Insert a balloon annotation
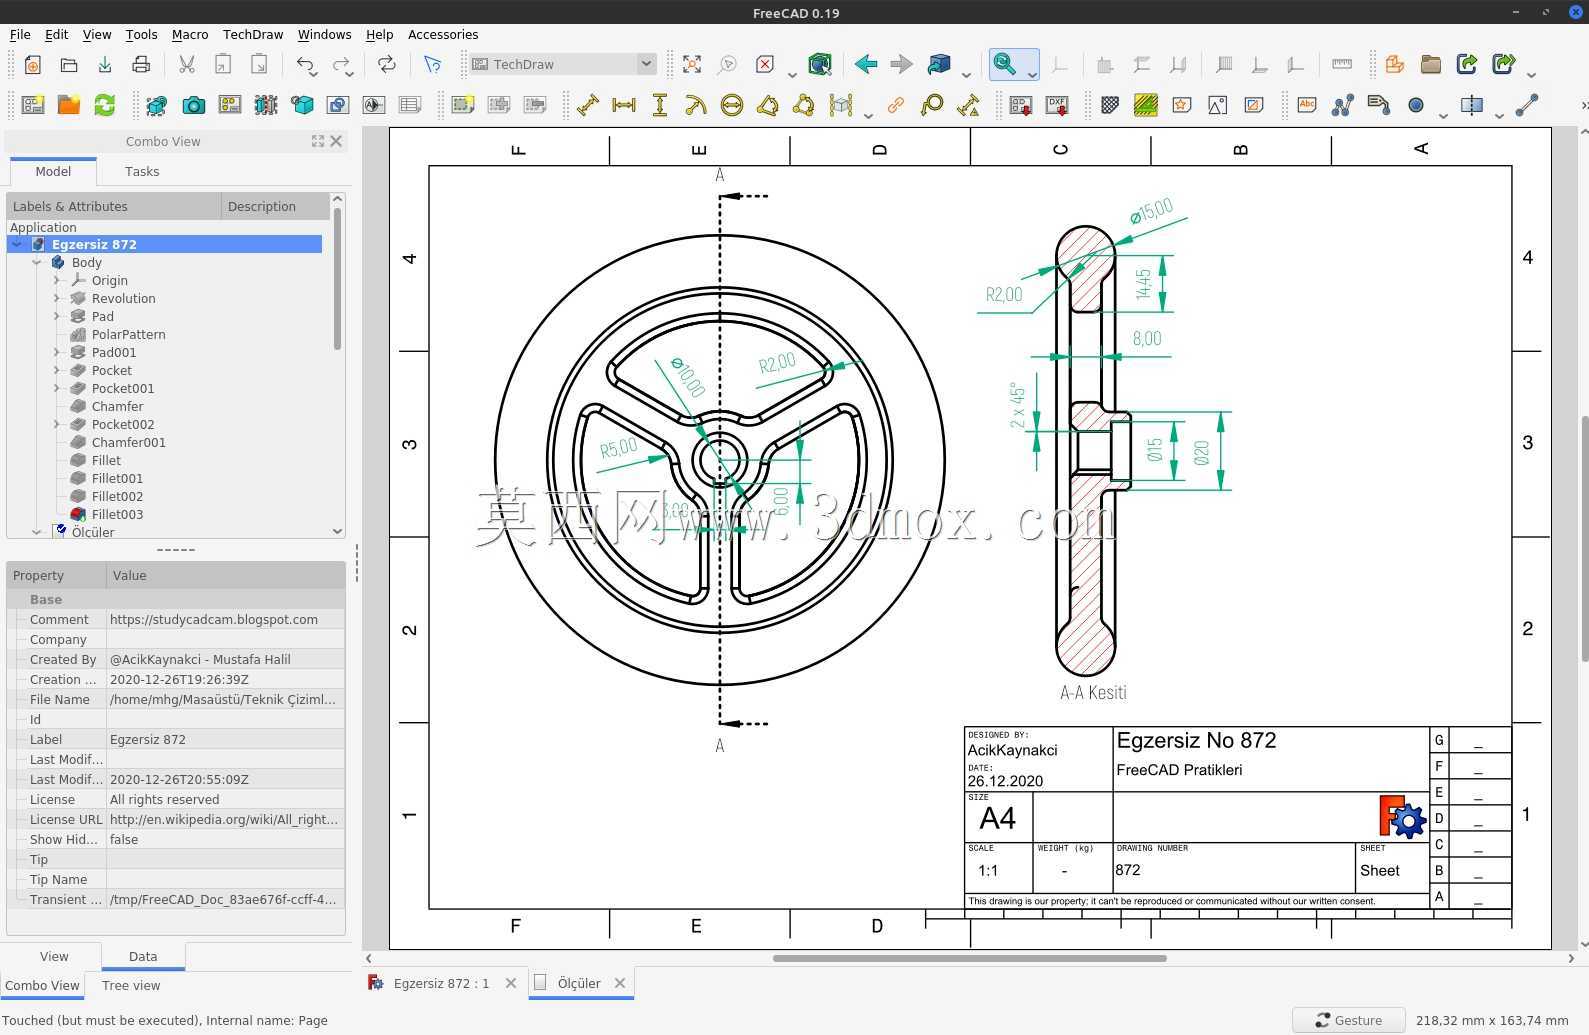This screenshot has height=1035, width=1589. click(x=932, y=105)
